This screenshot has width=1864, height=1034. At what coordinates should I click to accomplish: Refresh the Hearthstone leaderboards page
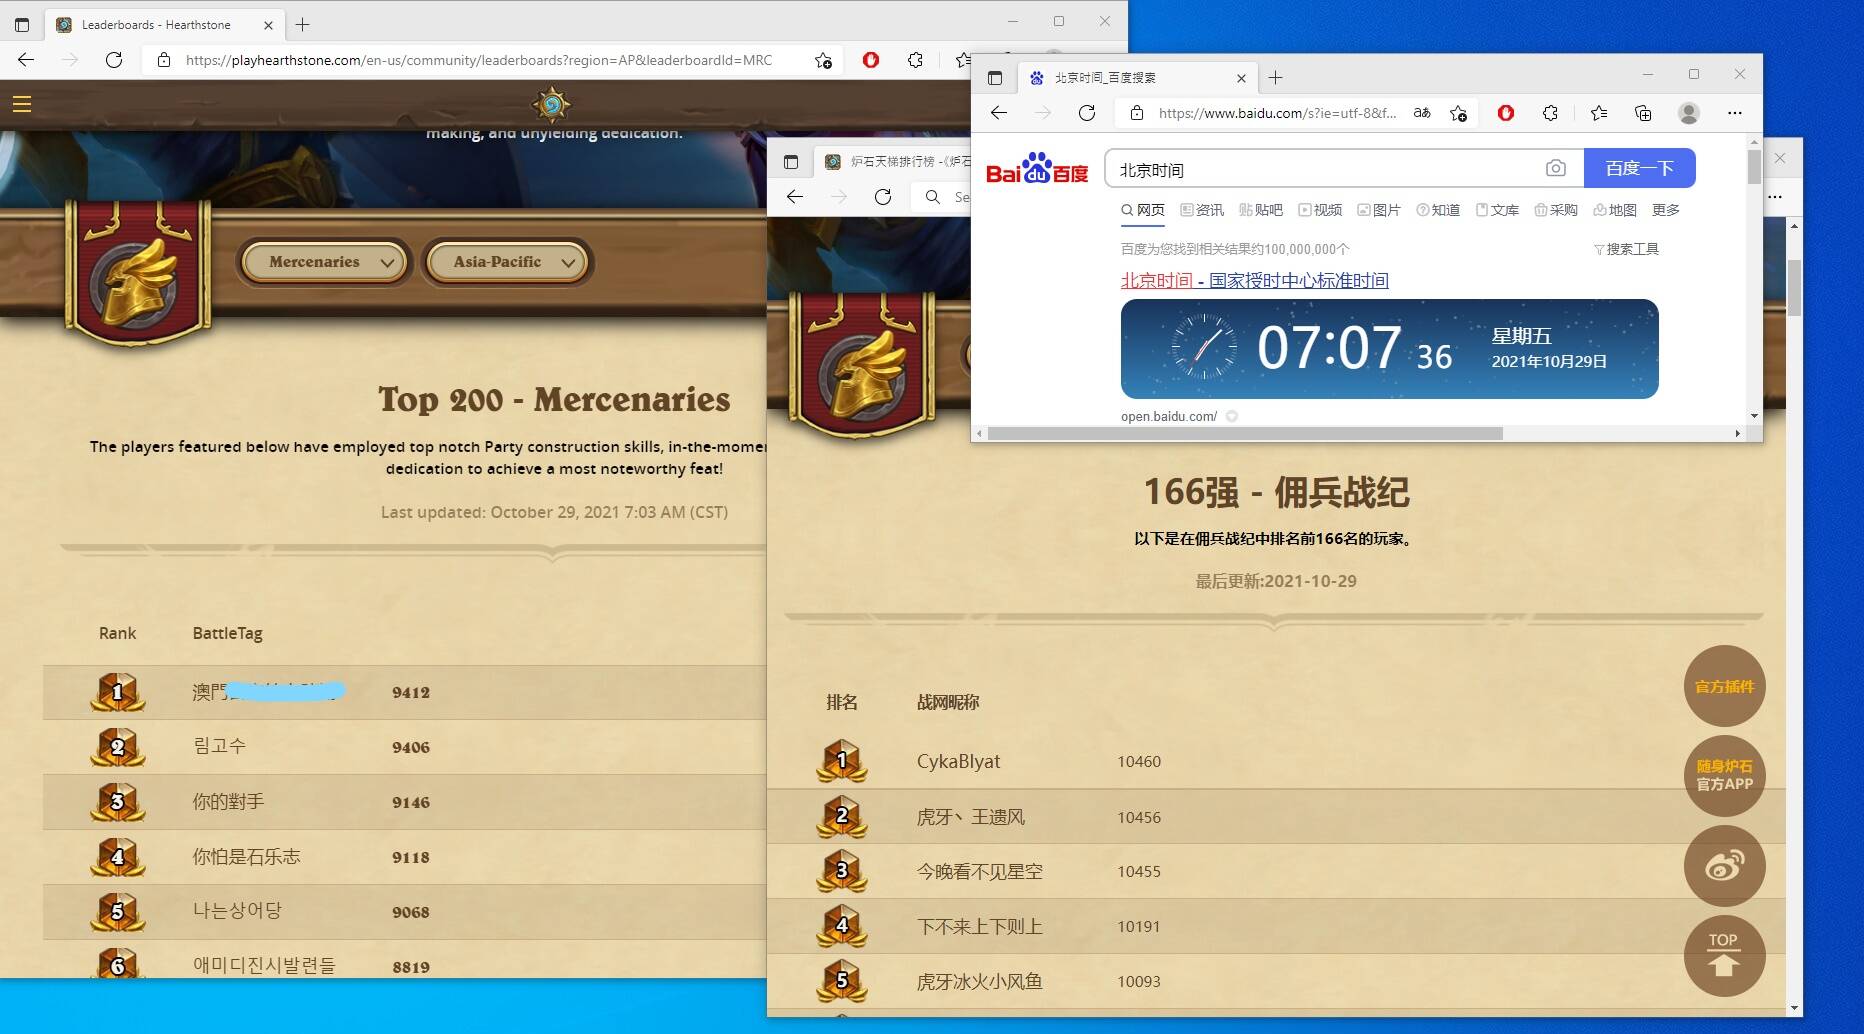click(114, 60)
